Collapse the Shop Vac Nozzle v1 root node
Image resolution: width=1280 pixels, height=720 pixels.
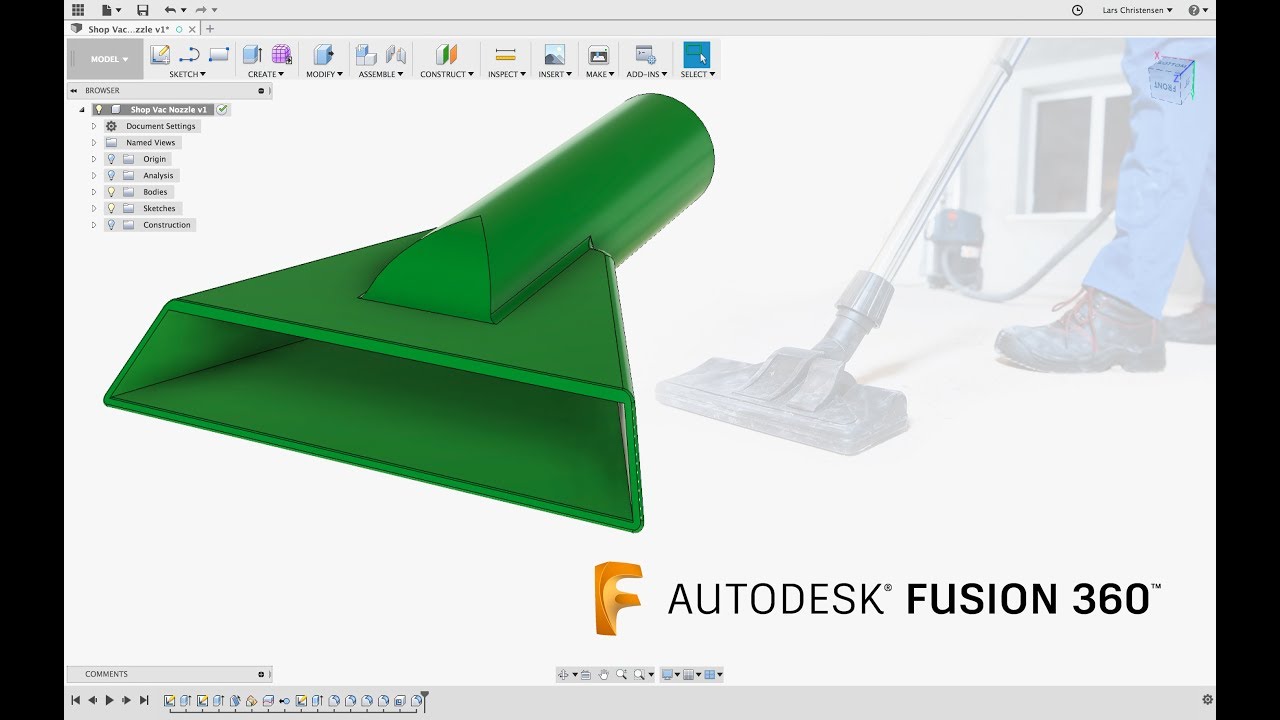click(x=82, y=110)
